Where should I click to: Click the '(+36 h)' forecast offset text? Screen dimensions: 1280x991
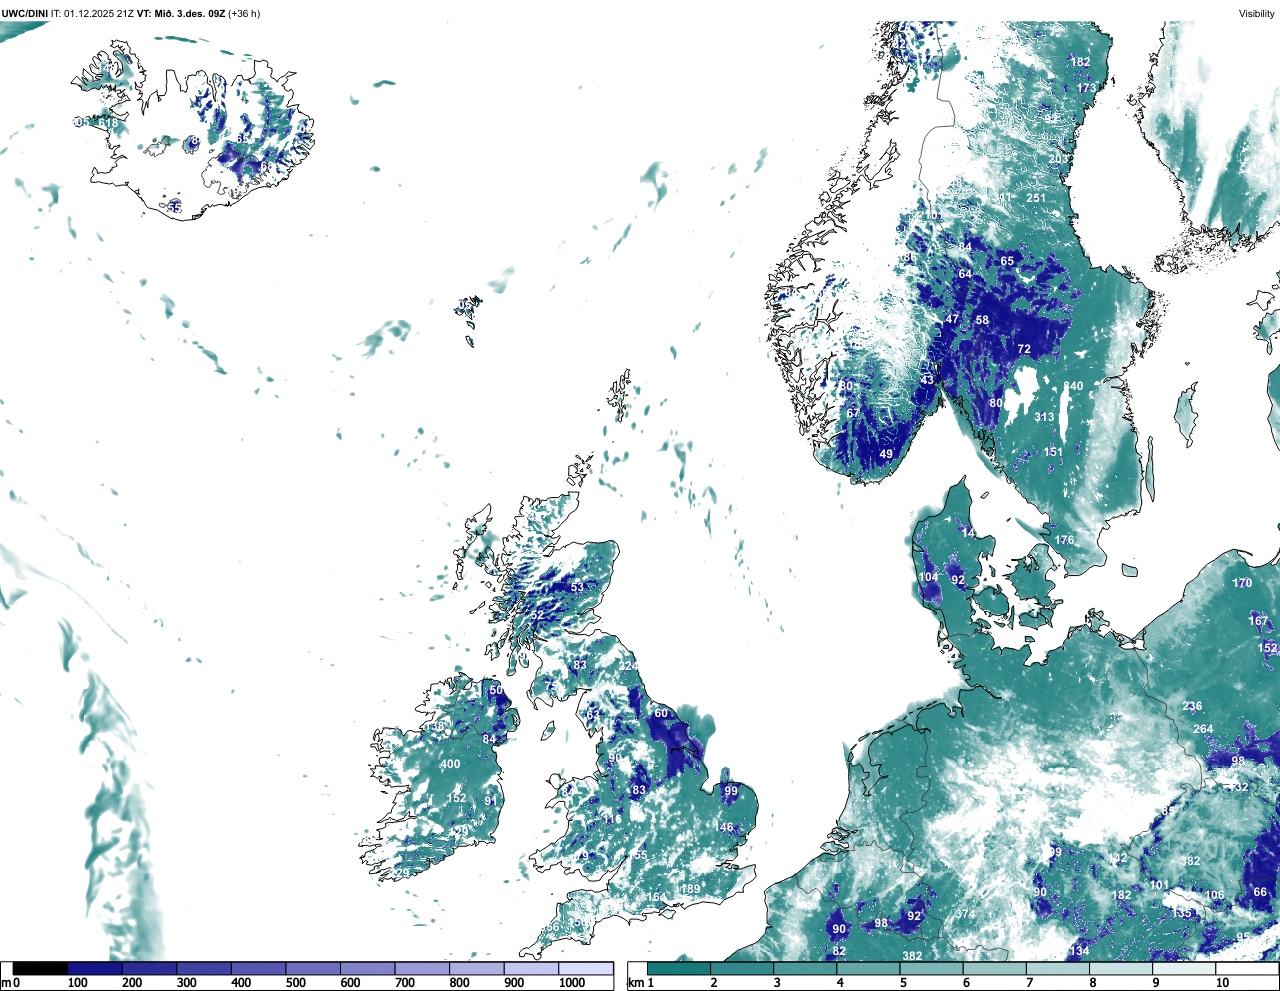(x=245, y=13)
